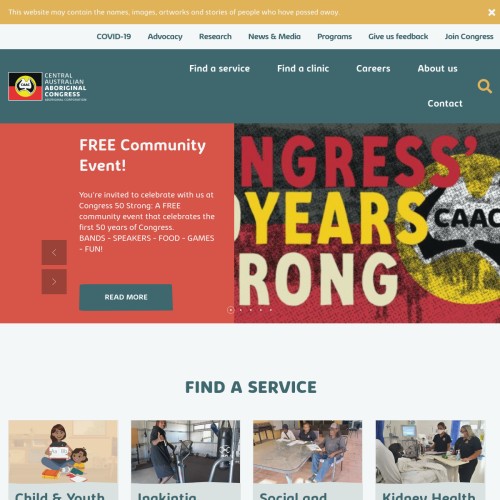Open the Find a clinic menu
Image resolution: width=500 pixels, height=500 pixels.
(x=303, y=69)
